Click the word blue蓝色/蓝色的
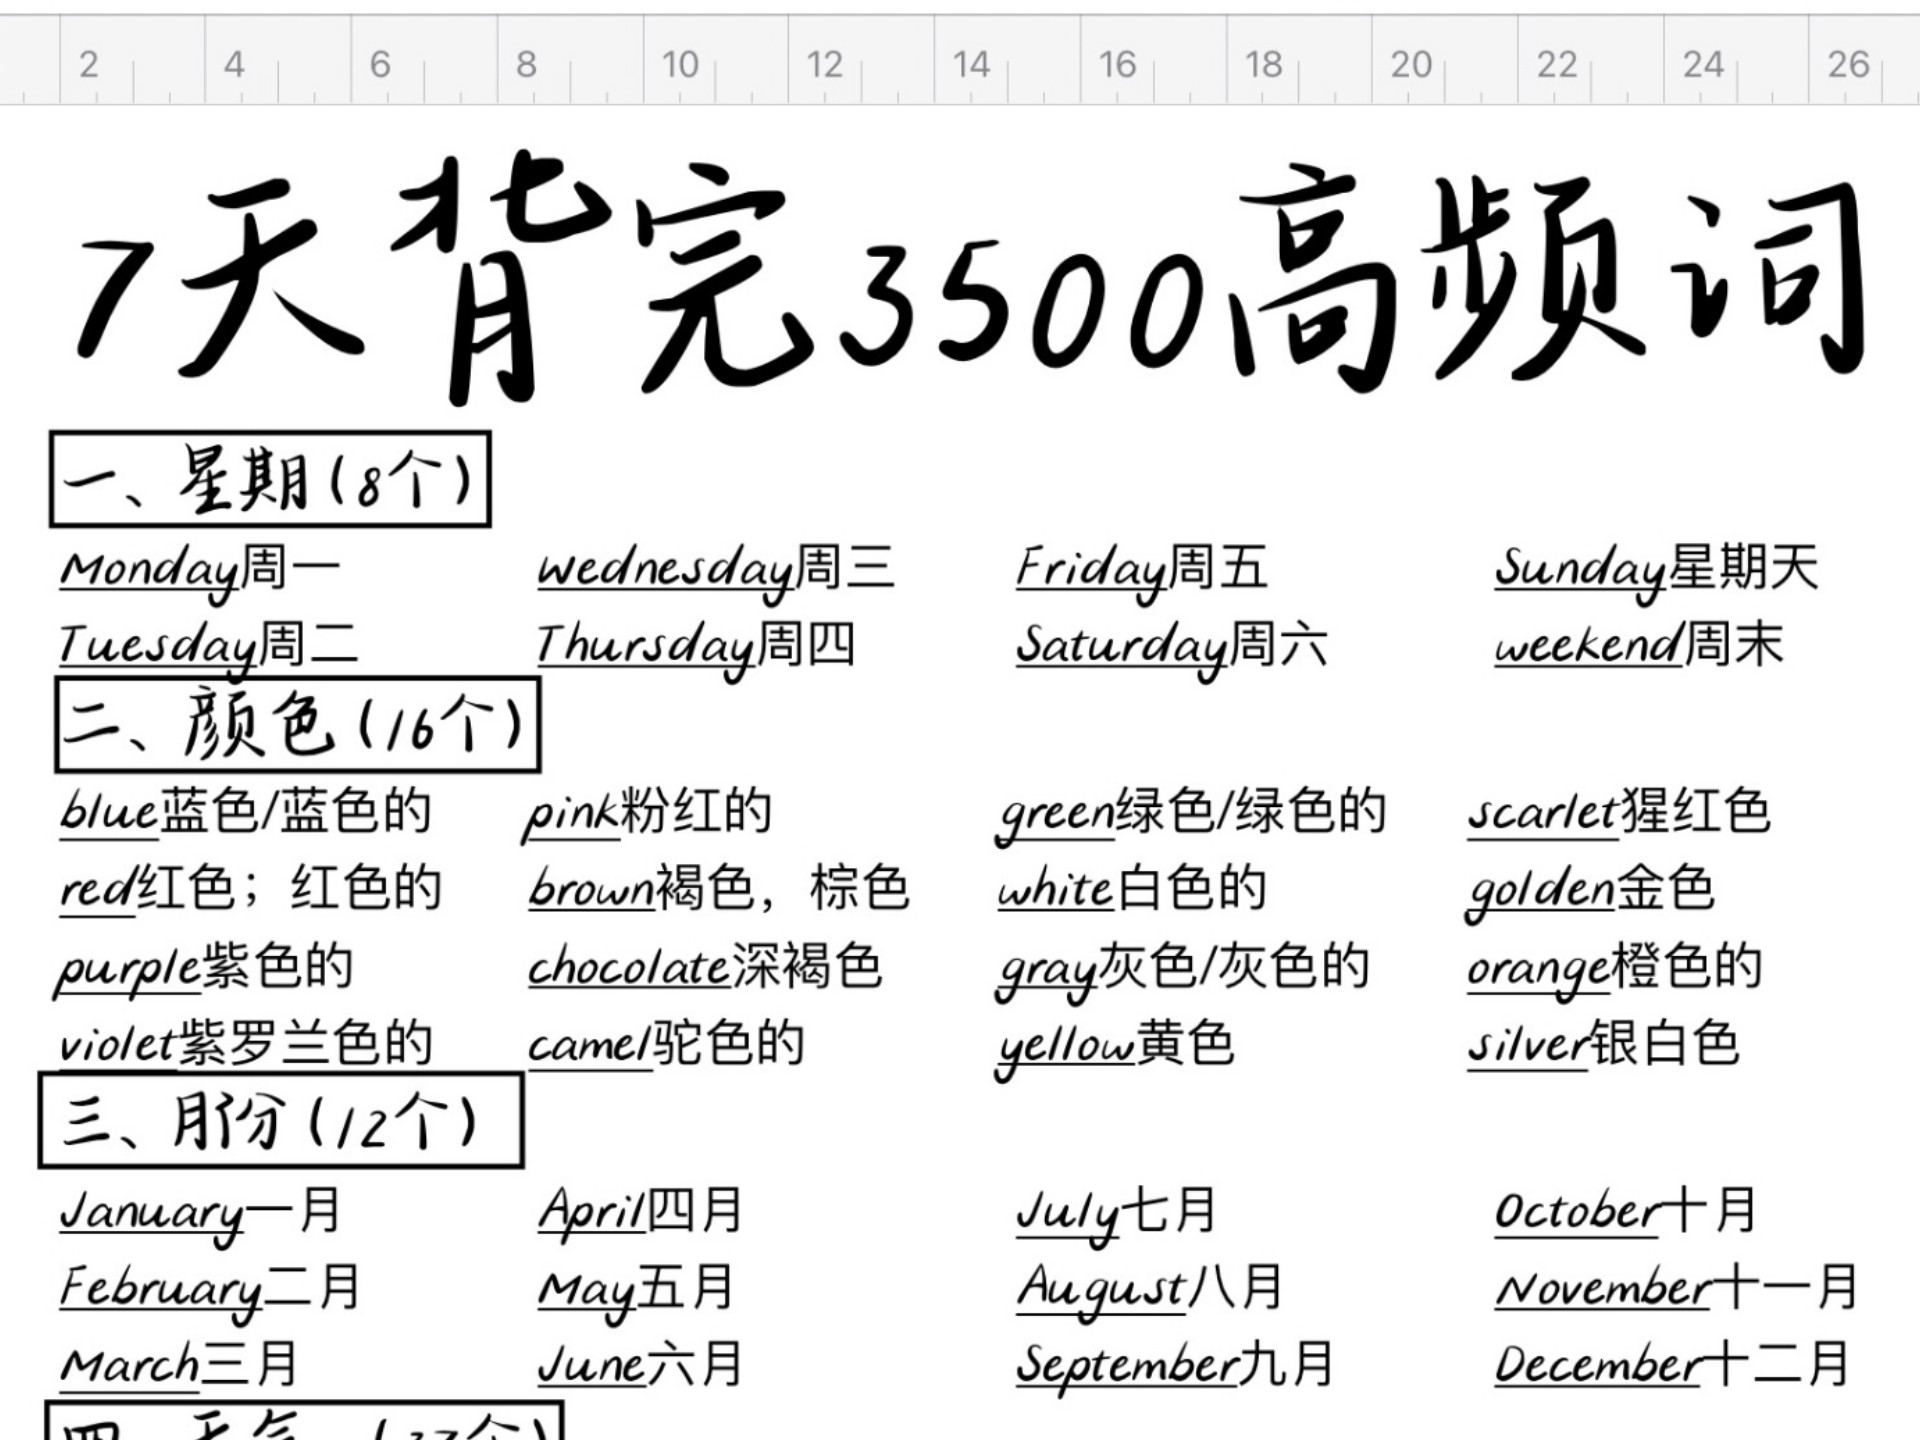Screen dimensions: 1920x1440 [245, 812]
